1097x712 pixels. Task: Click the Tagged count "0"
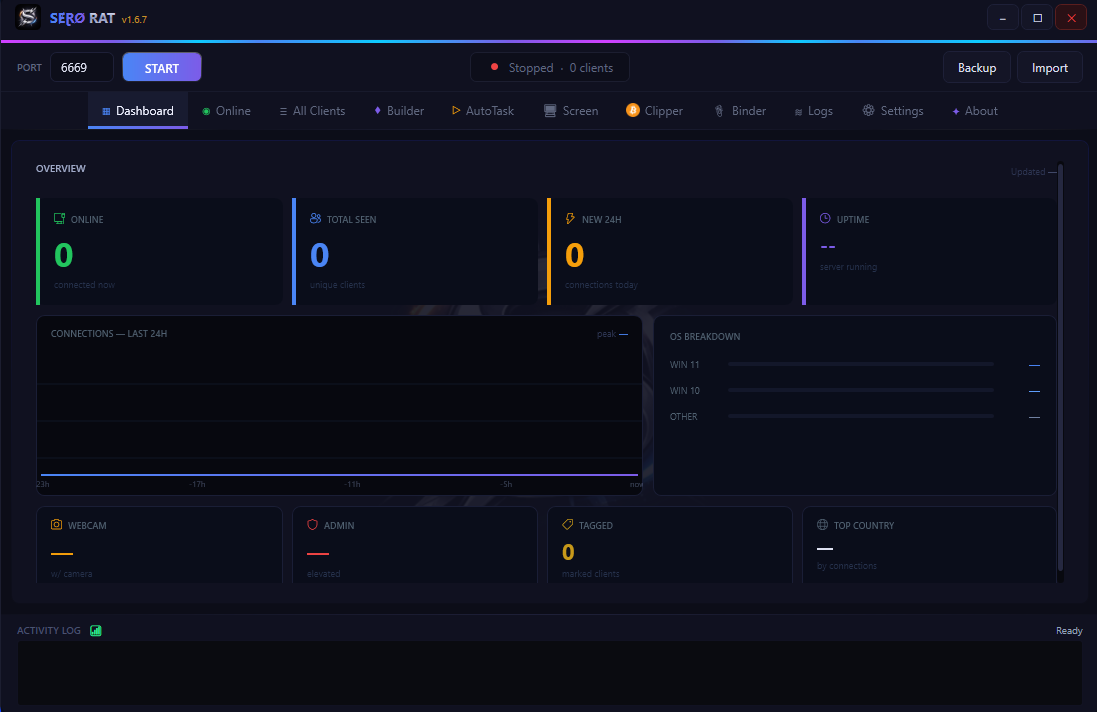(568, 553)
